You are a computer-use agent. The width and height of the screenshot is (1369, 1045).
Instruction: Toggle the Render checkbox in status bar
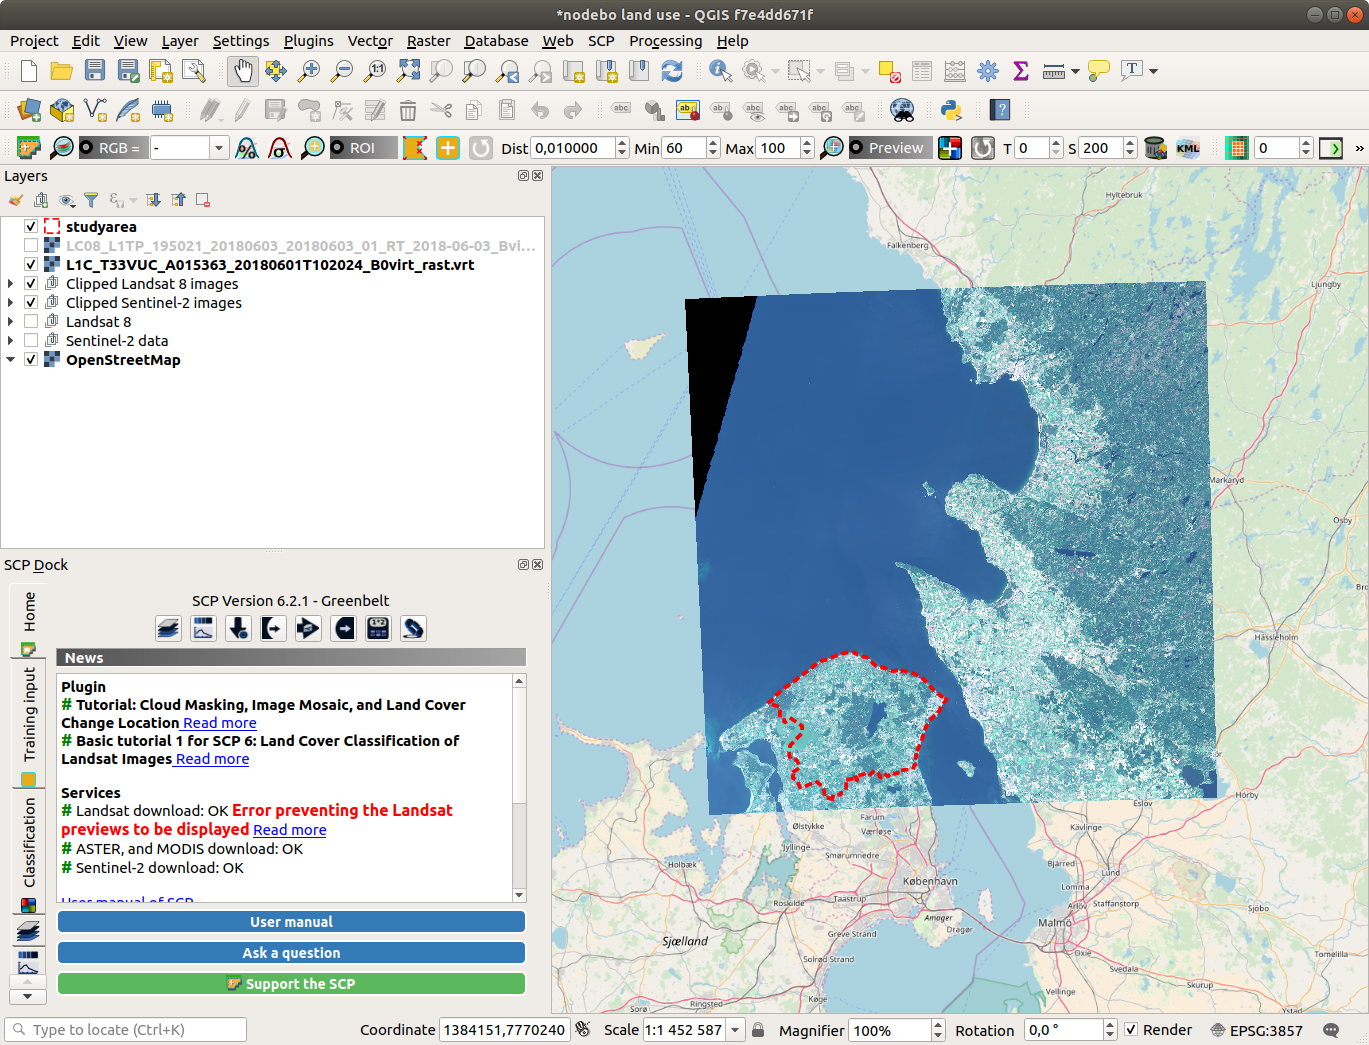(x=1131, y=1030)
